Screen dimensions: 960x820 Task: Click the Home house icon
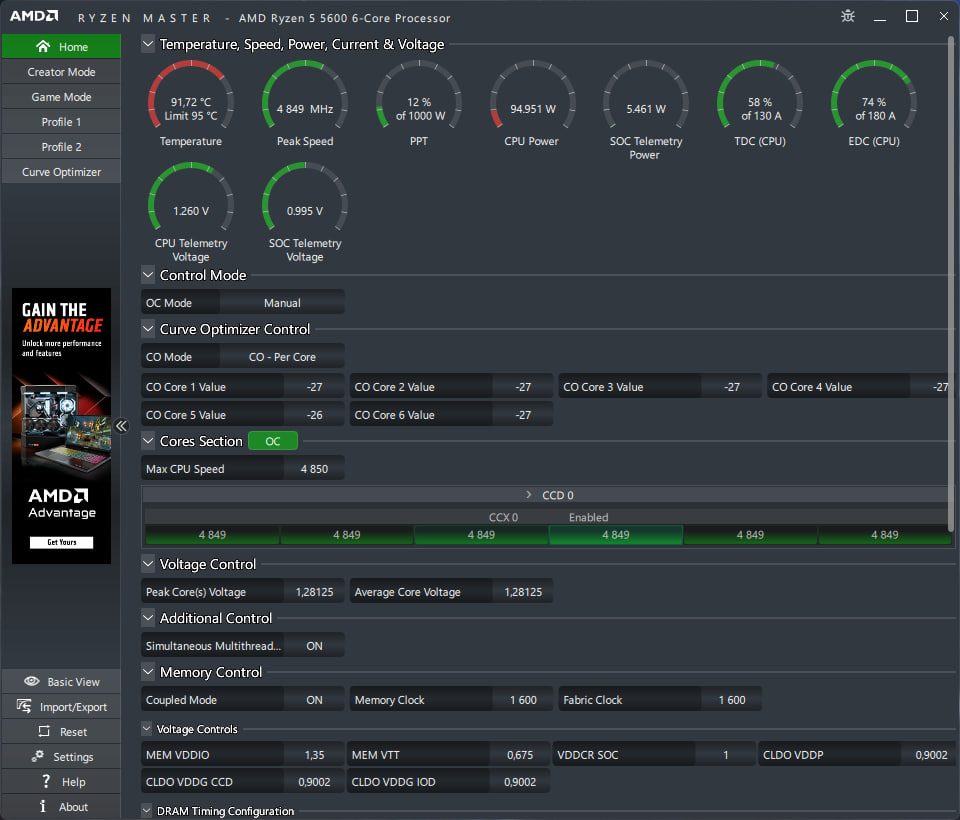43,47
